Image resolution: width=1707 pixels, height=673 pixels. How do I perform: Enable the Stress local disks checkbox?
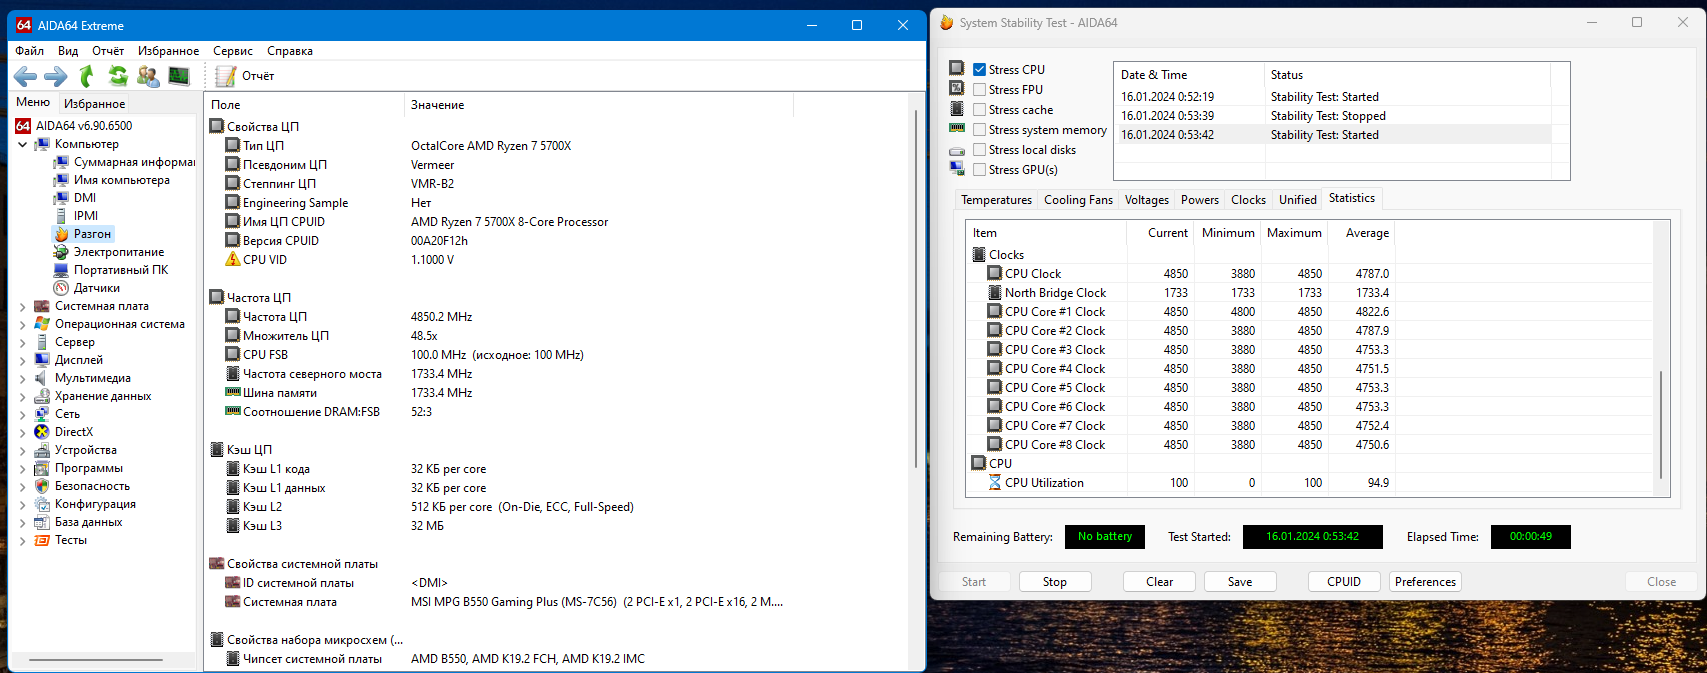coord(980,150)
